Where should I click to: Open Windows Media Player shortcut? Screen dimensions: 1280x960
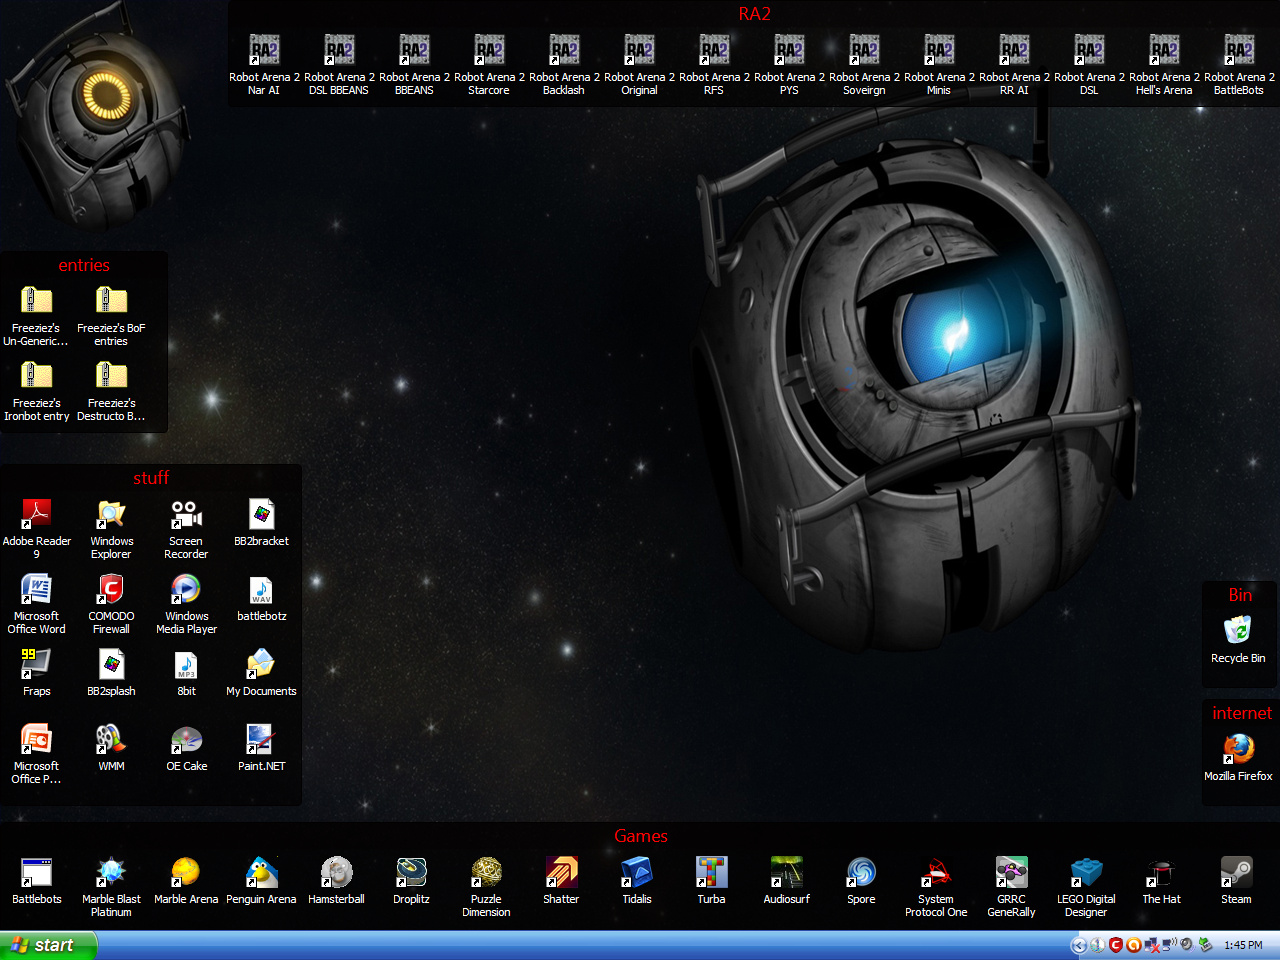click(186, 590)
